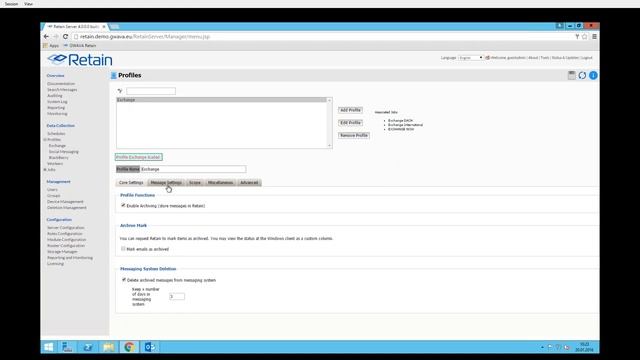Click the filter icon beside profile search box
This screenshot has height=360, width=640.
point(120,91)
